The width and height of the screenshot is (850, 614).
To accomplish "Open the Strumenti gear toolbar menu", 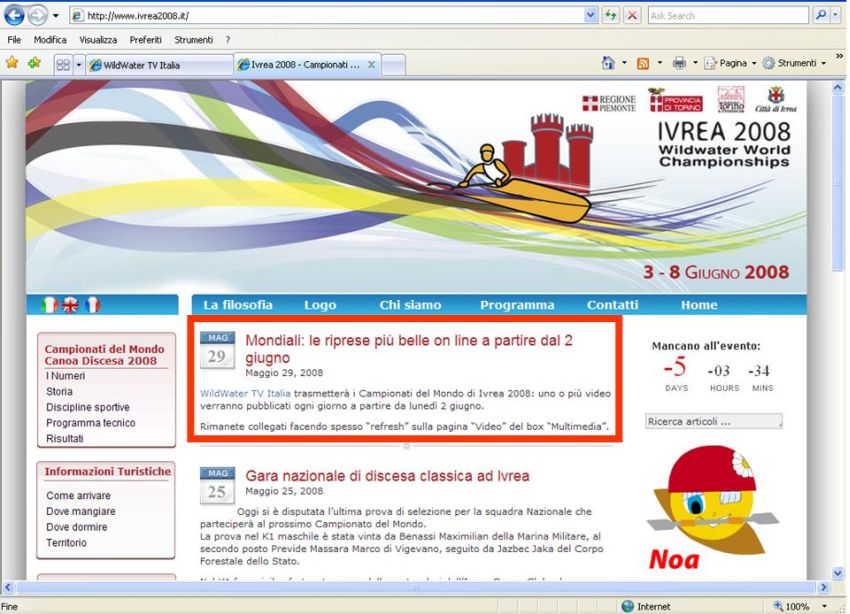I will click(x=795, y=63).
